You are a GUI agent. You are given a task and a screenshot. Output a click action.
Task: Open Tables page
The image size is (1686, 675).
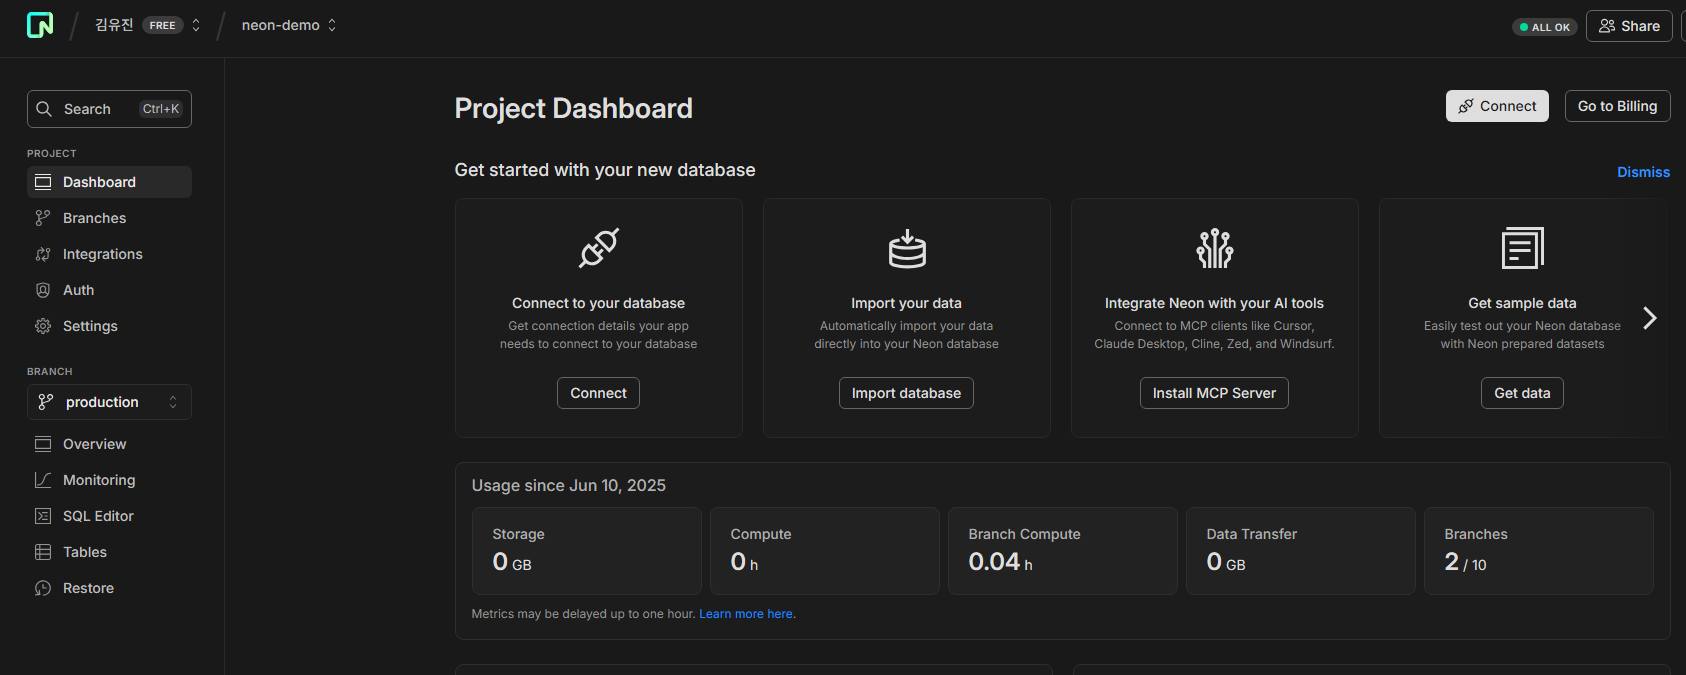click(x=109, y=552)
